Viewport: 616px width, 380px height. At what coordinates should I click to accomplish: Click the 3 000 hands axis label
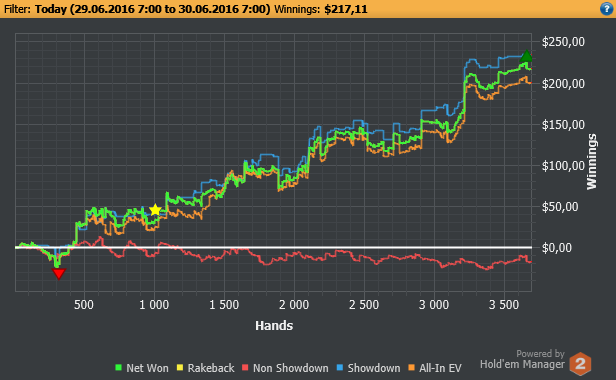pos(434,305)
